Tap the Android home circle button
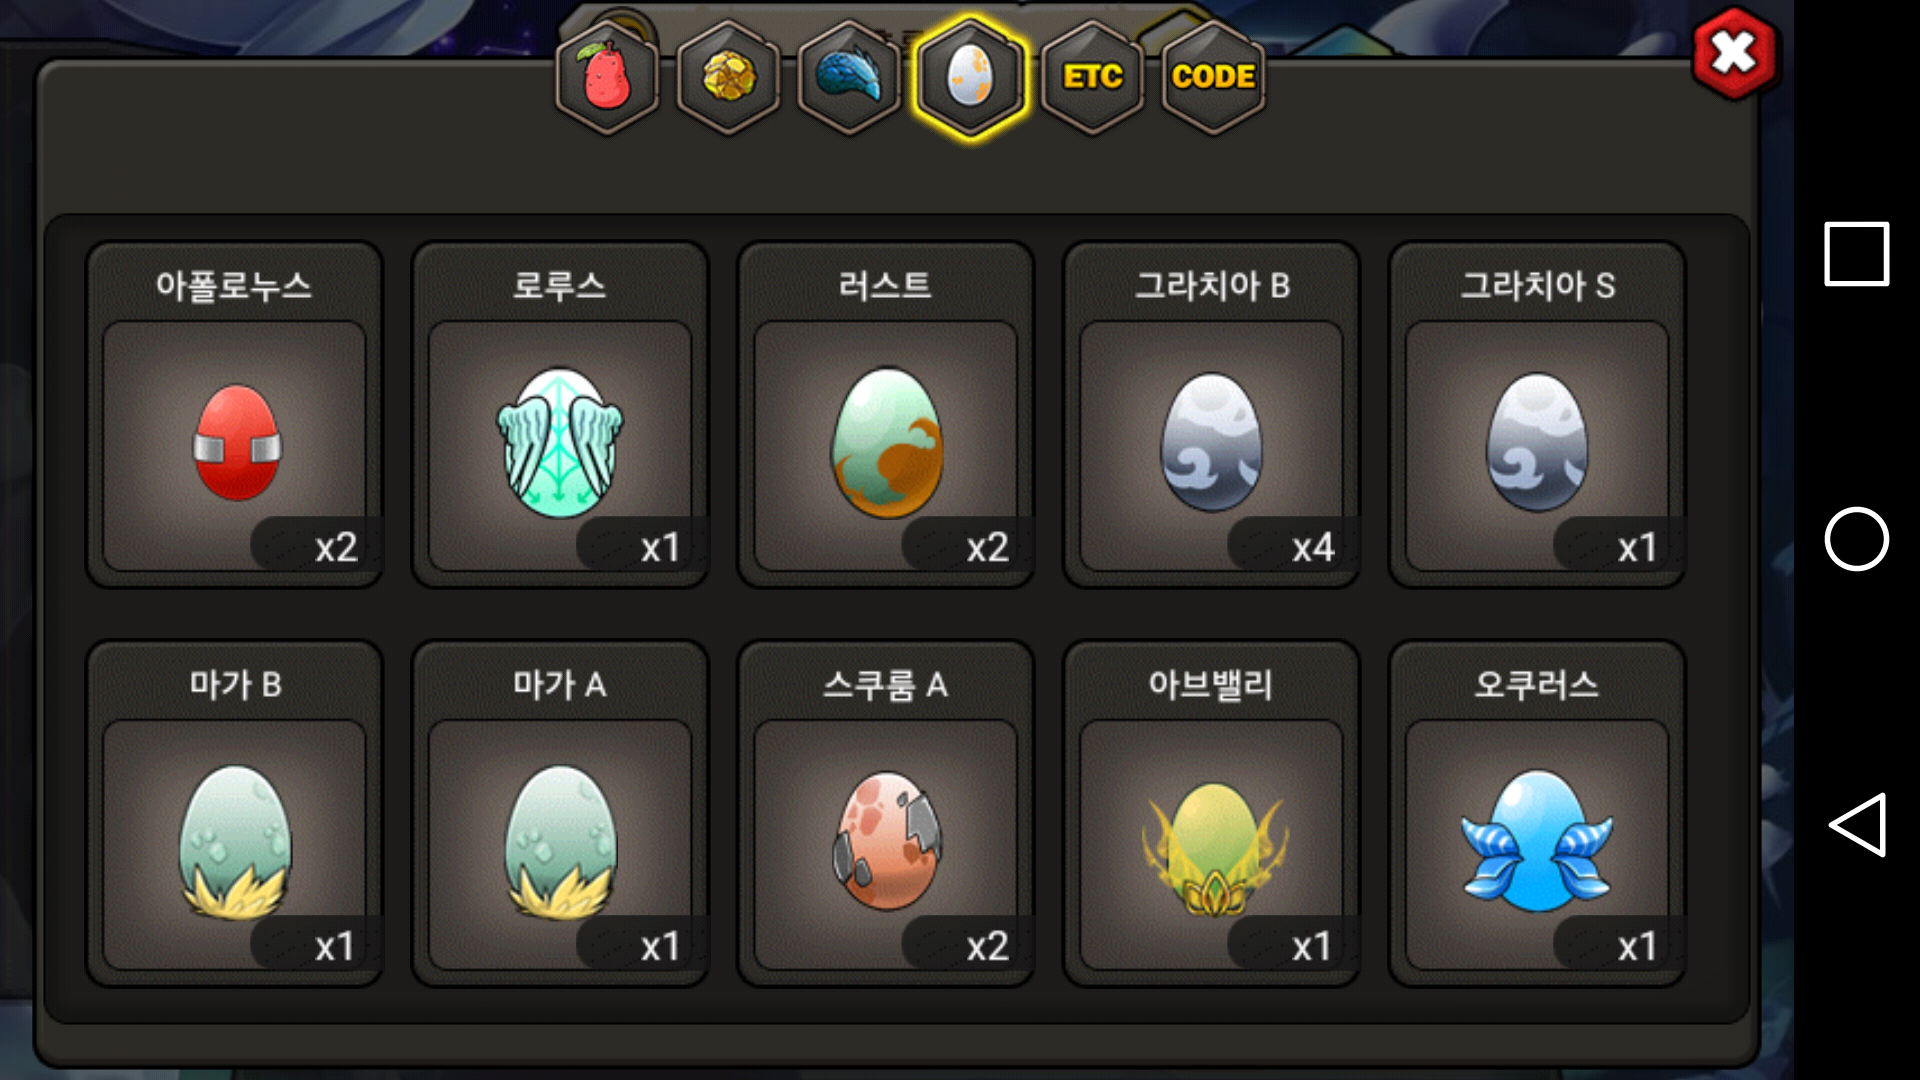 tap(1857, 539)
